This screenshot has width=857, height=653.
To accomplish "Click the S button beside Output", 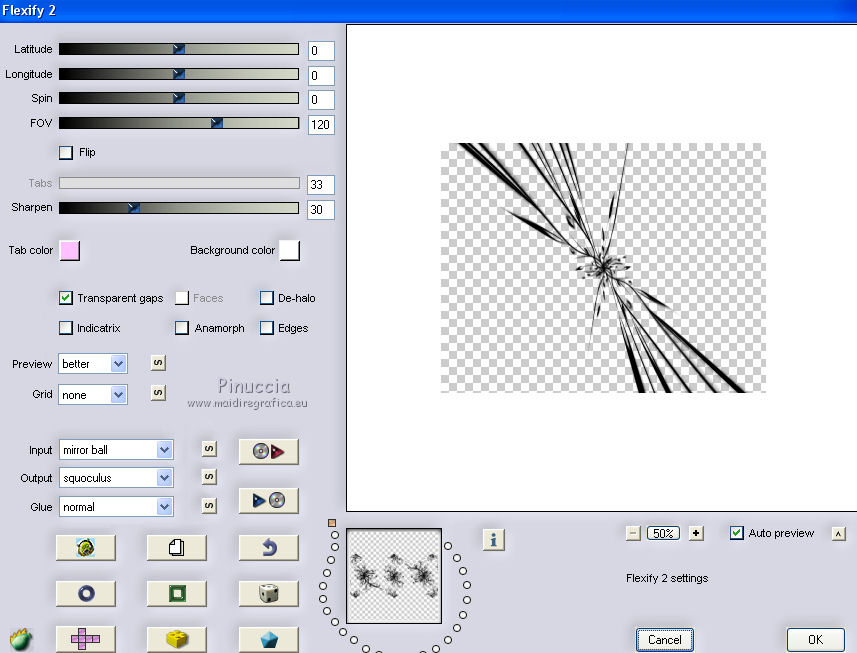I will 209,477.
